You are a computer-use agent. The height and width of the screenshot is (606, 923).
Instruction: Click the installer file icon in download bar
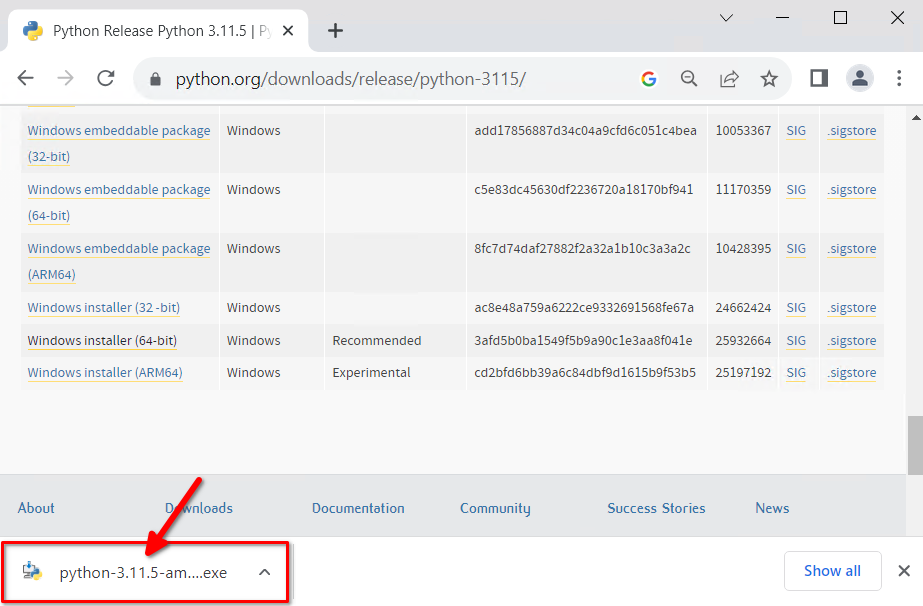(x=32, y=571)
